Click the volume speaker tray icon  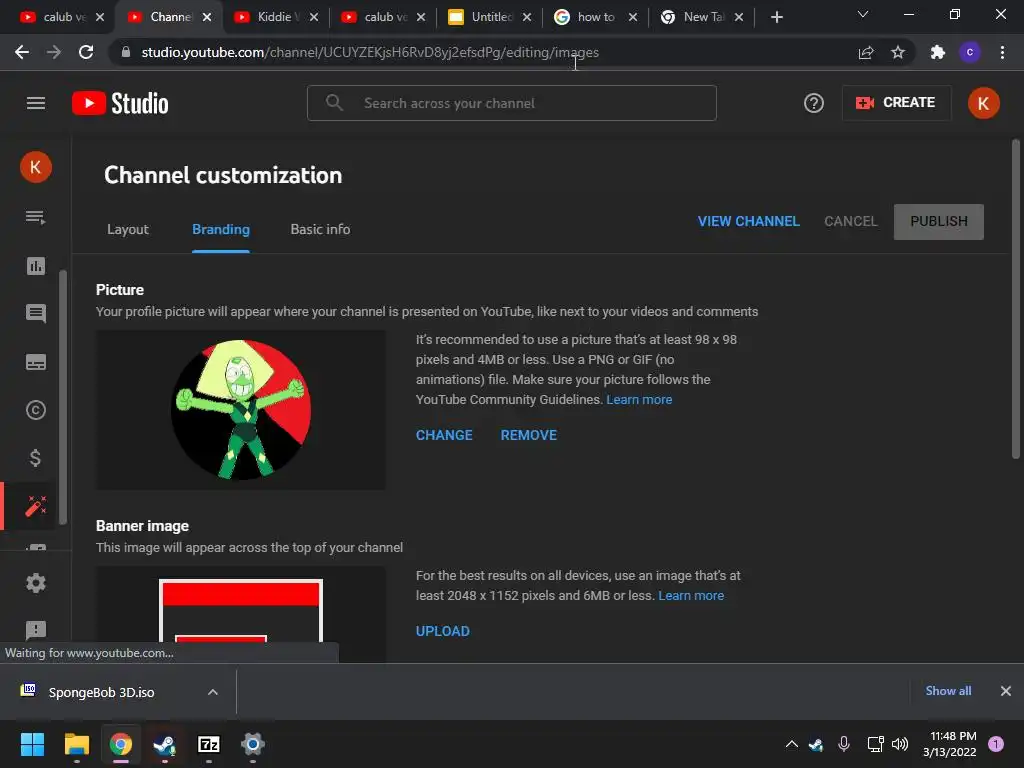[x=900, y=744]
